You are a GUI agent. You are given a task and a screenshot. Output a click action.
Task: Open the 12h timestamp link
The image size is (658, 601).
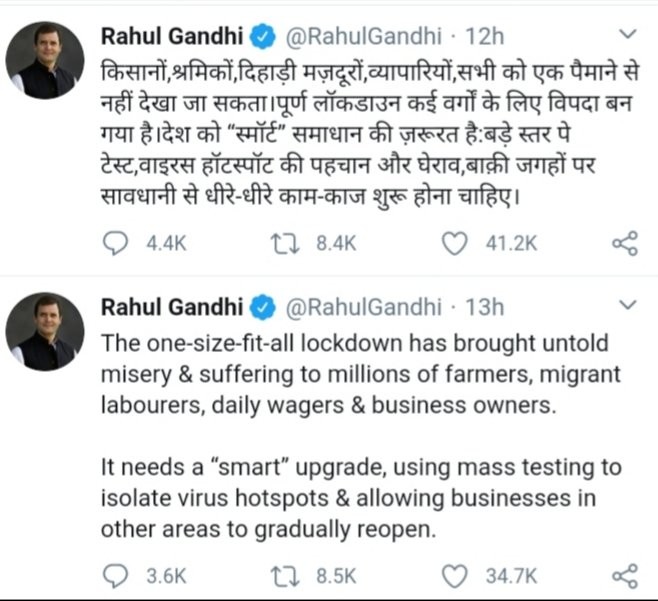tap(485, 37)
